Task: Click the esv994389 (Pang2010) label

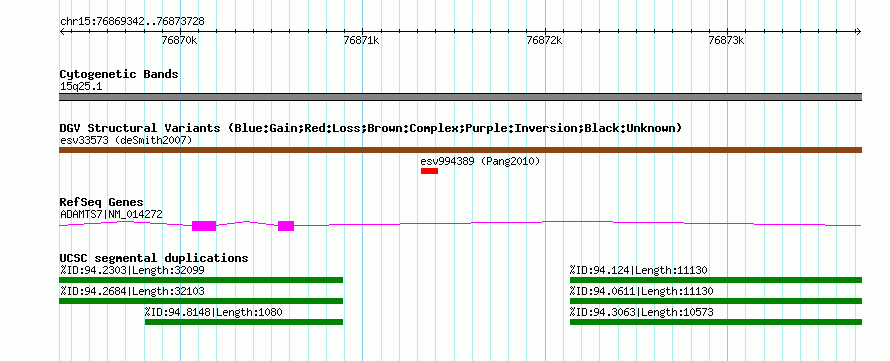Action: (480, 161)
